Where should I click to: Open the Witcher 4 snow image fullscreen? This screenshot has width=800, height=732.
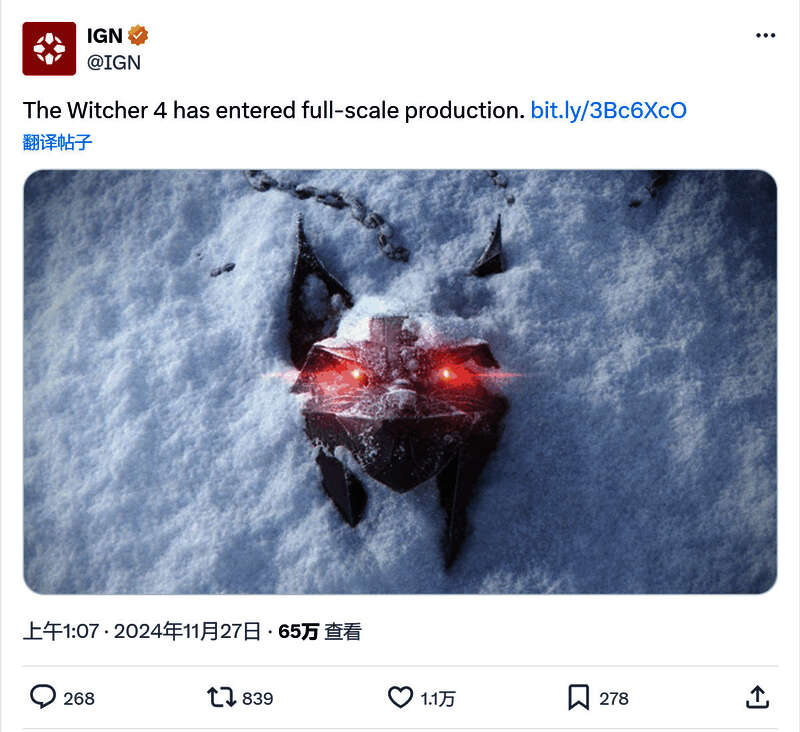400,388
